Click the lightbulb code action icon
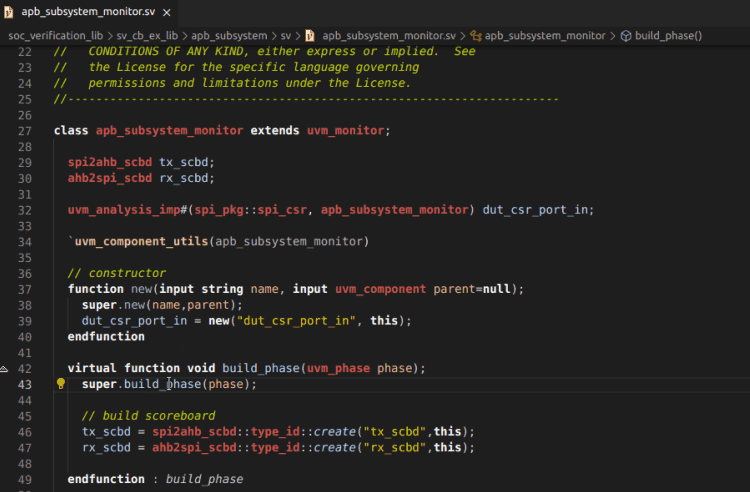The width and height of the screenshot is (750, 492). [60, 384]
